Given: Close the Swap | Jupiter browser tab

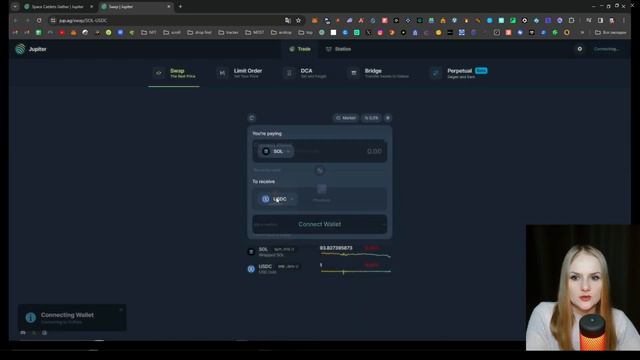Looking at the screenshot, I should click(169, 7).
